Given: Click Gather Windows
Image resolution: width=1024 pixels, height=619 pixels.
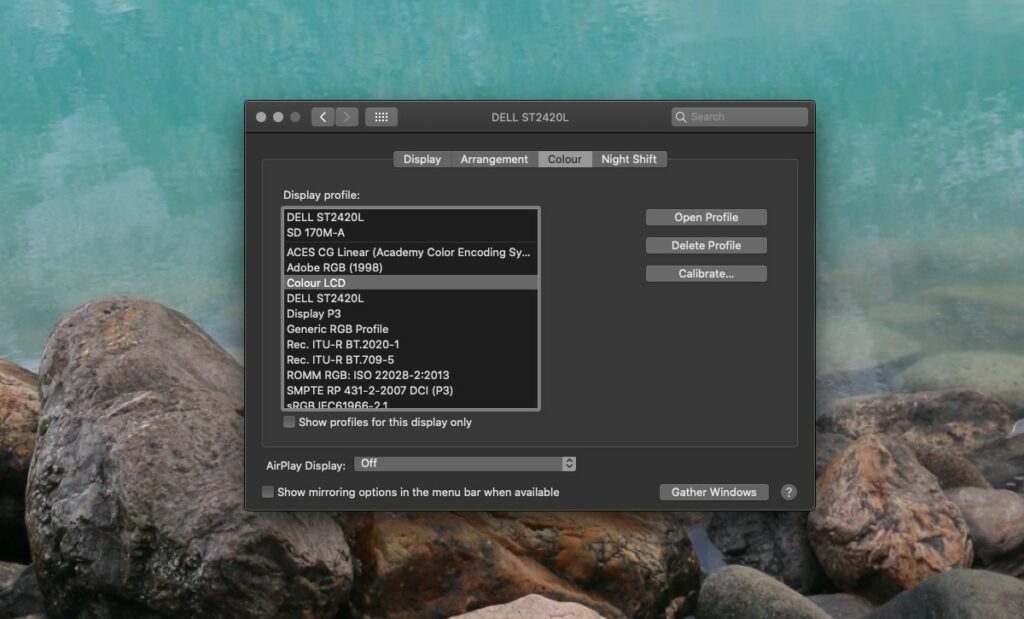Looking at the screenshot, I should pyautogui.click(x=713, y=491).
